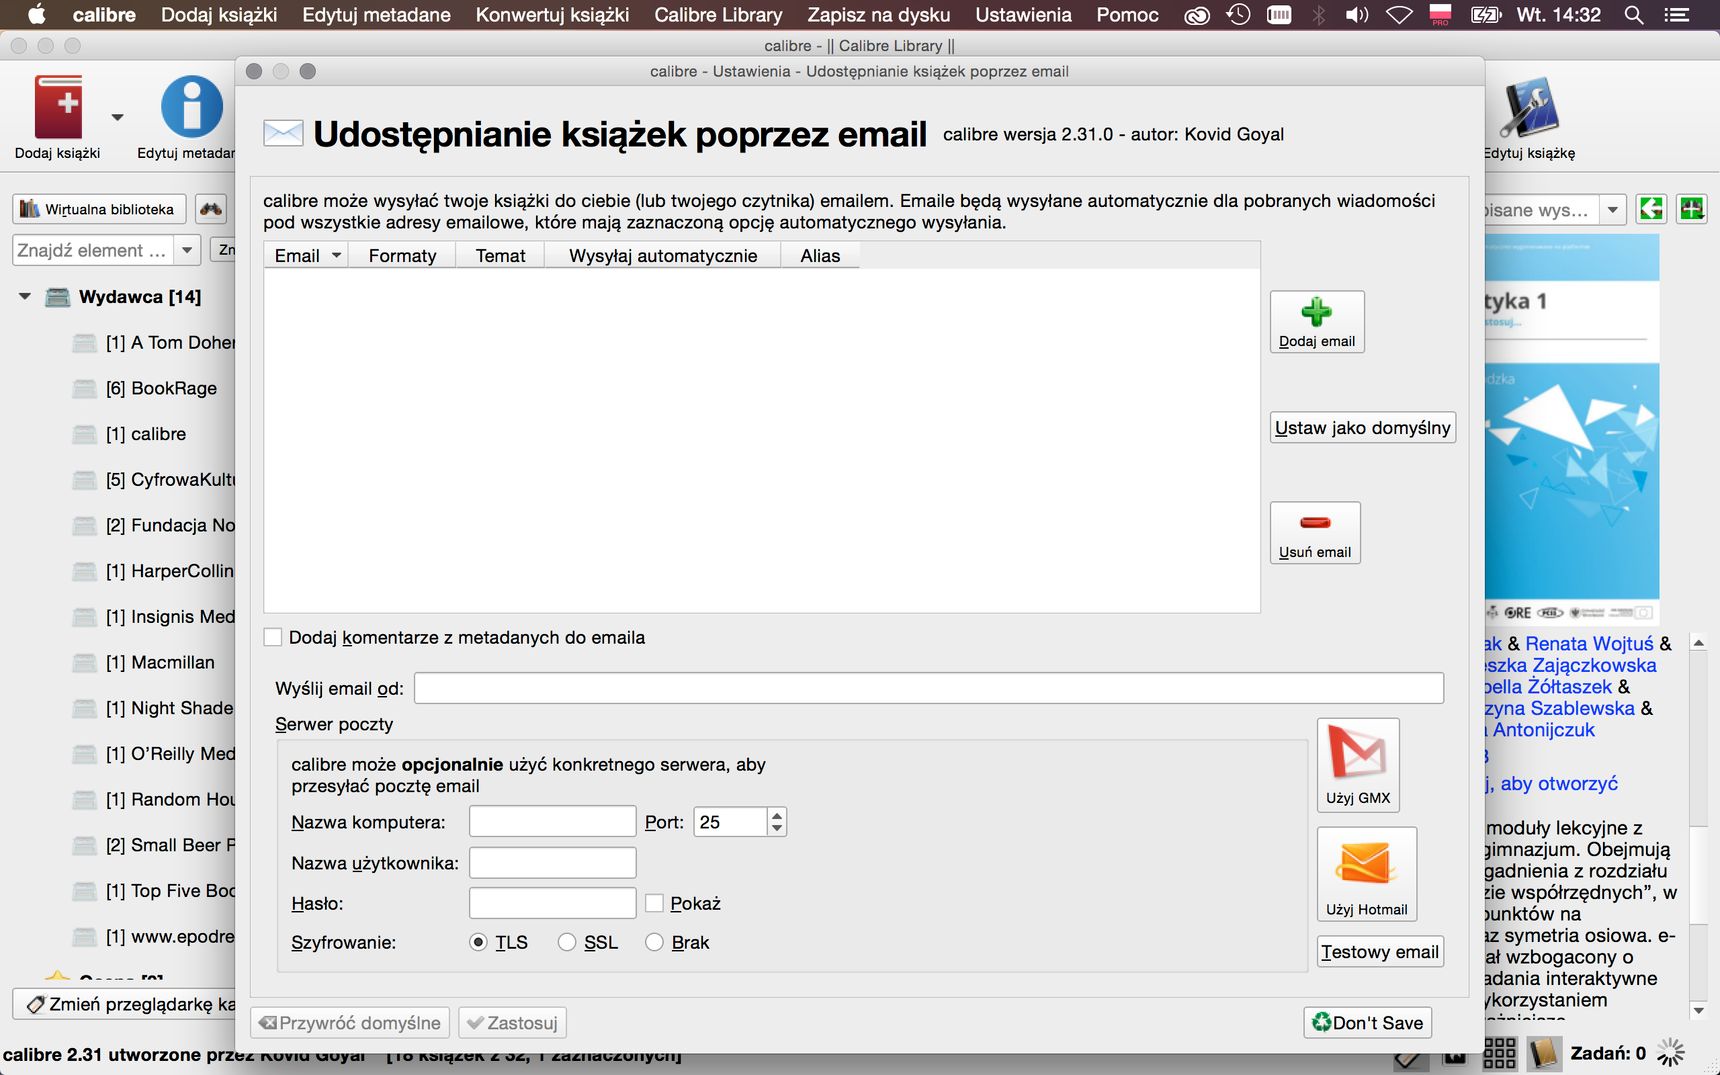This screenshot has width=1720, height=1075.
Task: Click Wysyłaj automatycznie column header
Action: (x=663, y=256)
